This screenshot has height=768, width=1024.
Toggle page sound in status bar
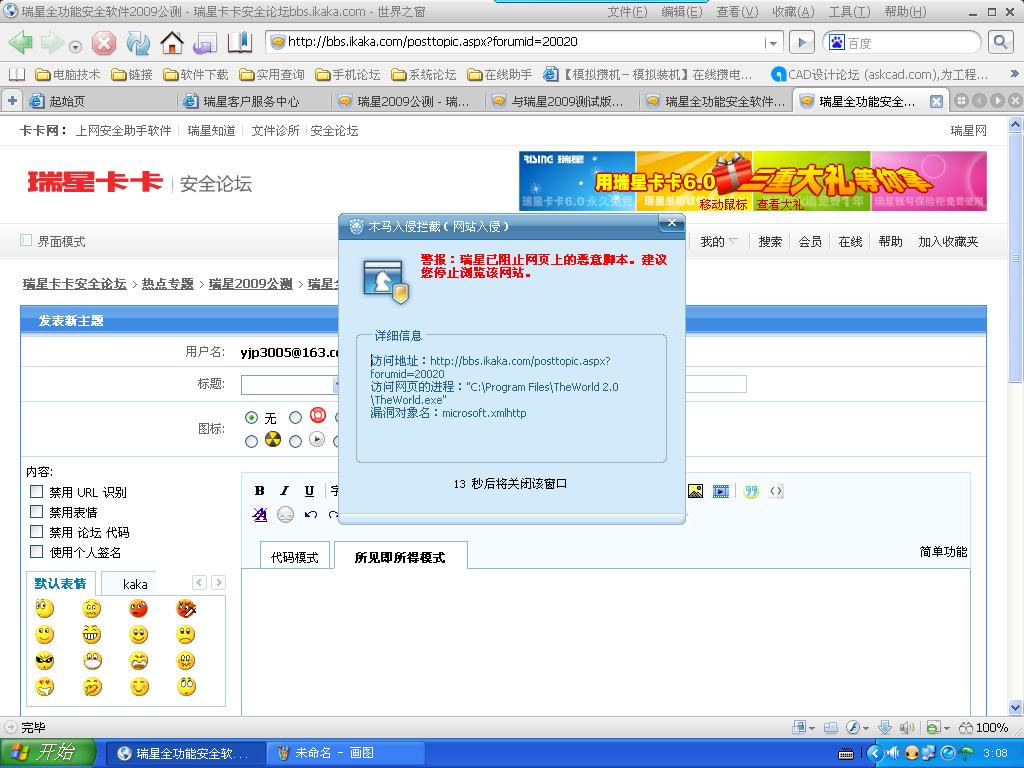point(906,727)
